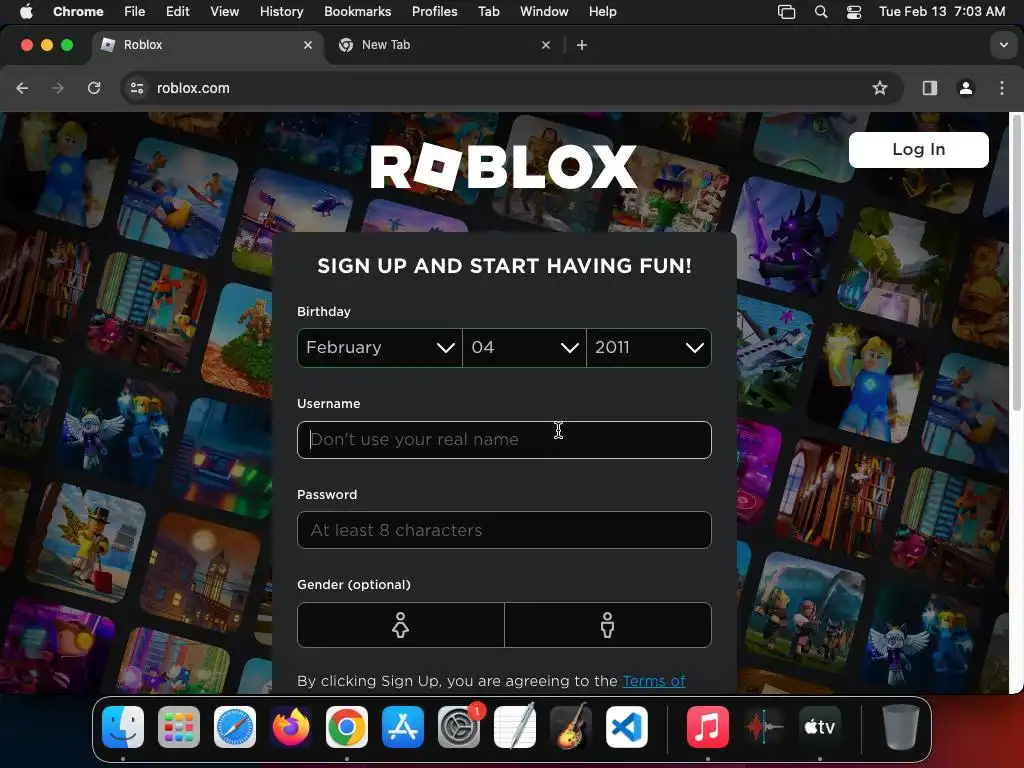Click the roblox.com address bar
The image size is (1024, 768).
509,88
